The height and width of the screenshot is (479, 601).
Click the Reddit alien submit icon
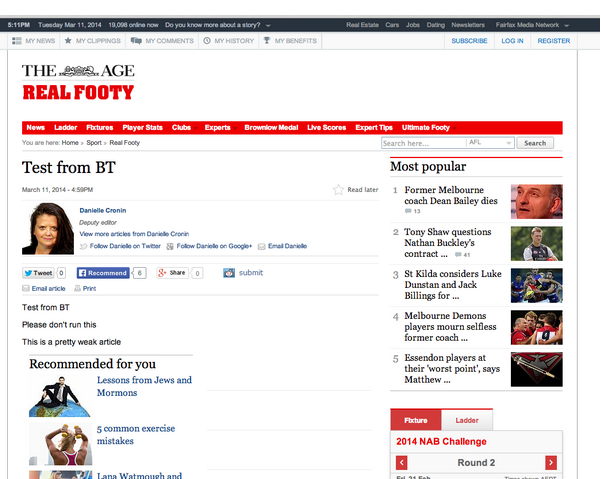[x=229, y=273]
